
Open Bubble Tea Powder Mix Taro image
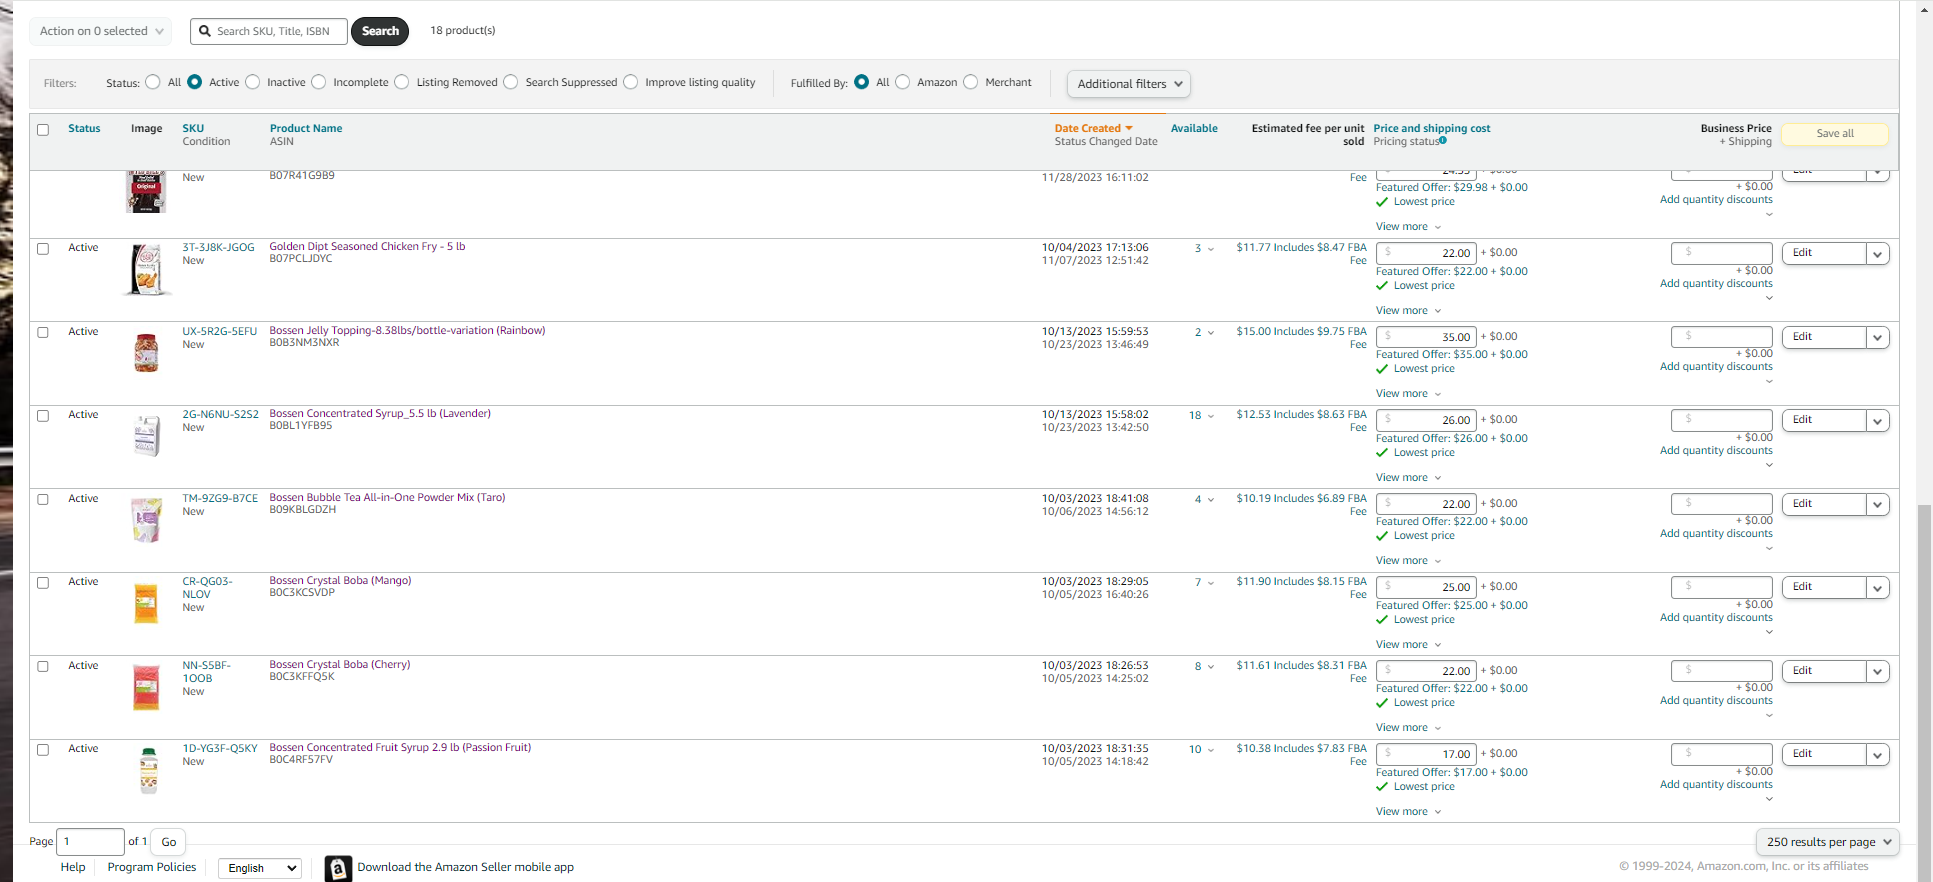click(147, 520)
